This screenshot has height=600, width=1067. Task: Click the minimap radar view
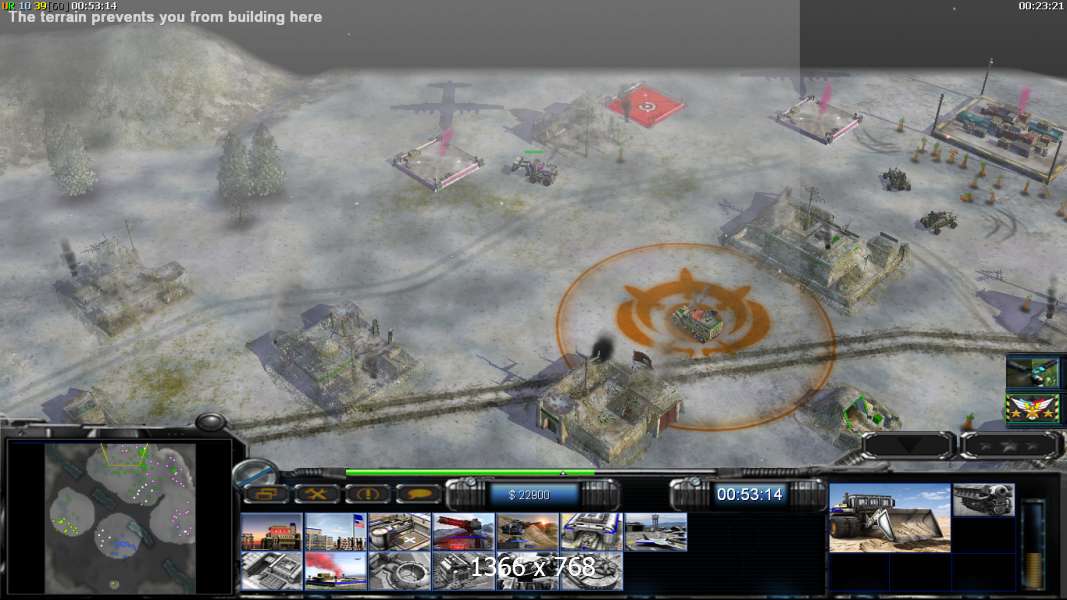coord(120,518)
